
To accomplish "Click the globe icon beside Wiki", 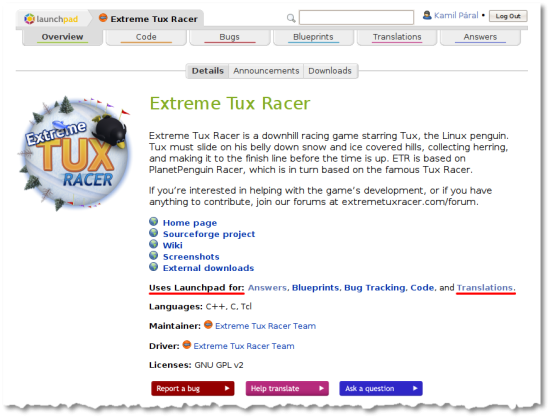I will pyautogui.click(x=153, y=244).
